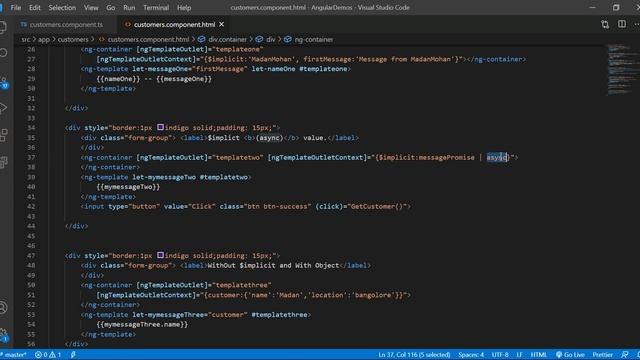
Task: Click '#templatethree' on line 53
Action: tap(279, 315)
